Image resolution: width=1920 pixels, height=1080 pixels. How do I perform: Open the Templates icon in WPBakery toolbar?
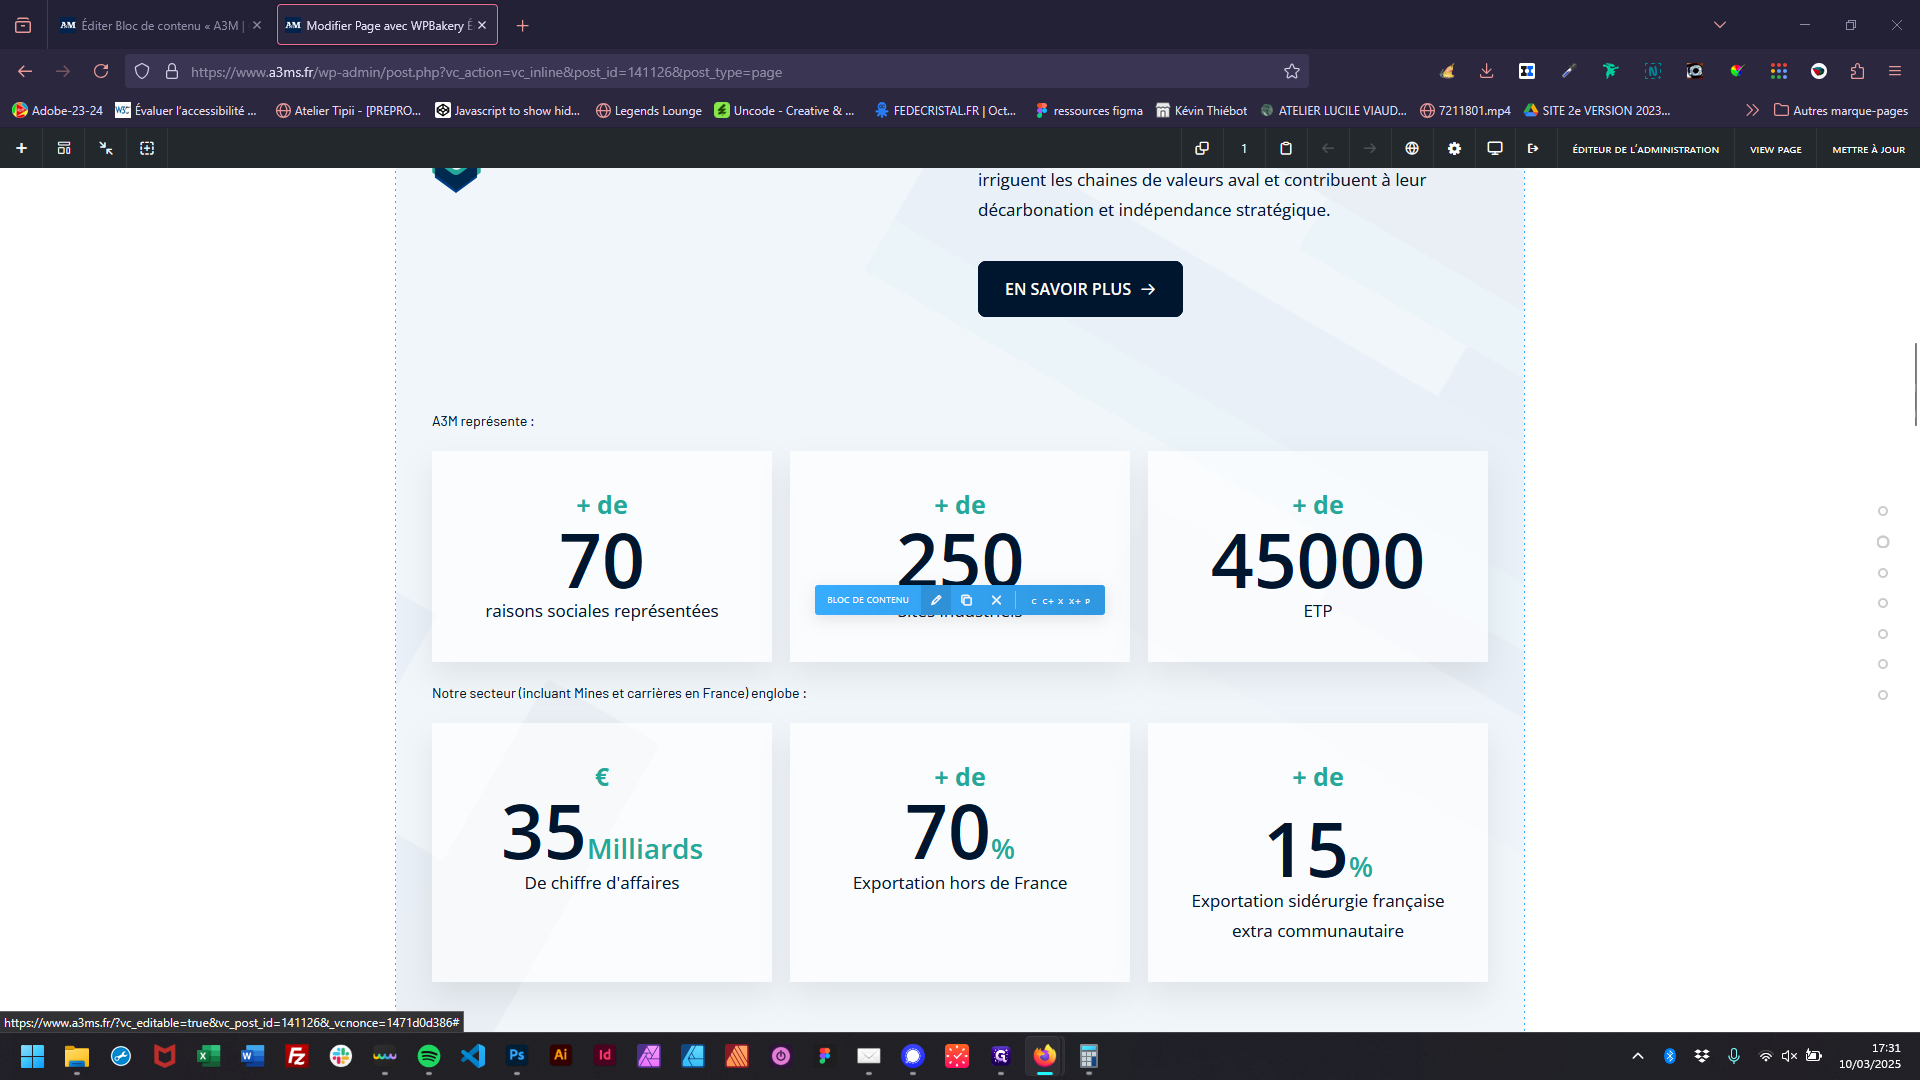(64, 148)
